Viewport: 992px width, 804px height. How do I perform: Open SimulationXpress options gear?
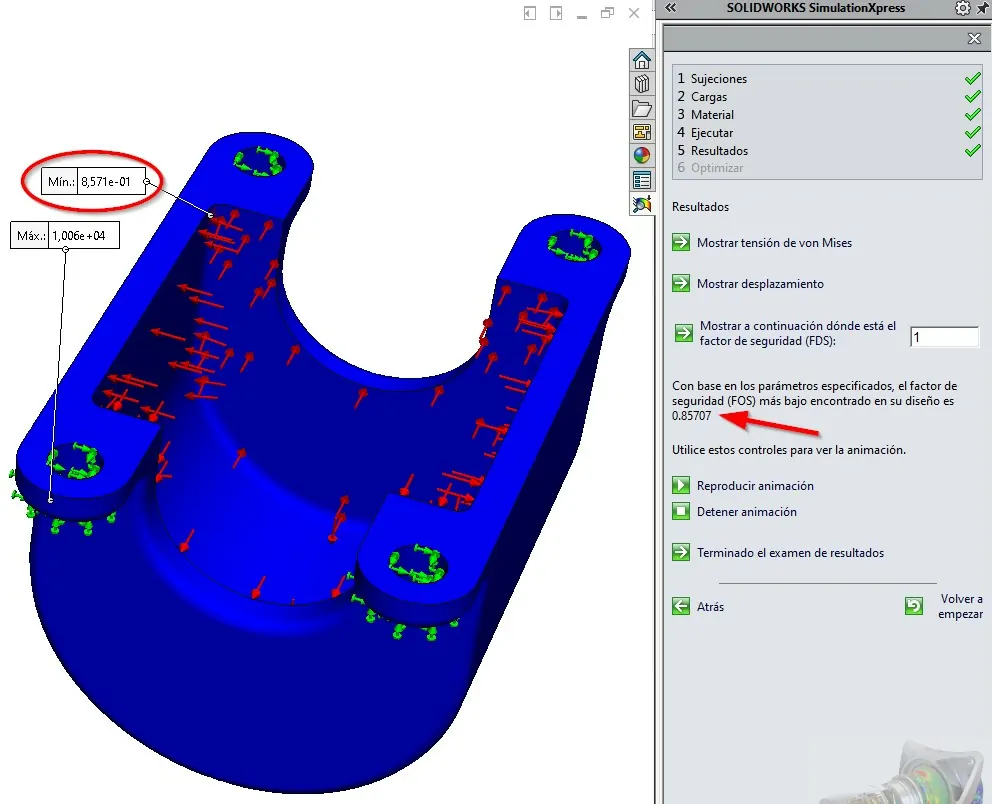pyautogui.click(x=962, y=8)
